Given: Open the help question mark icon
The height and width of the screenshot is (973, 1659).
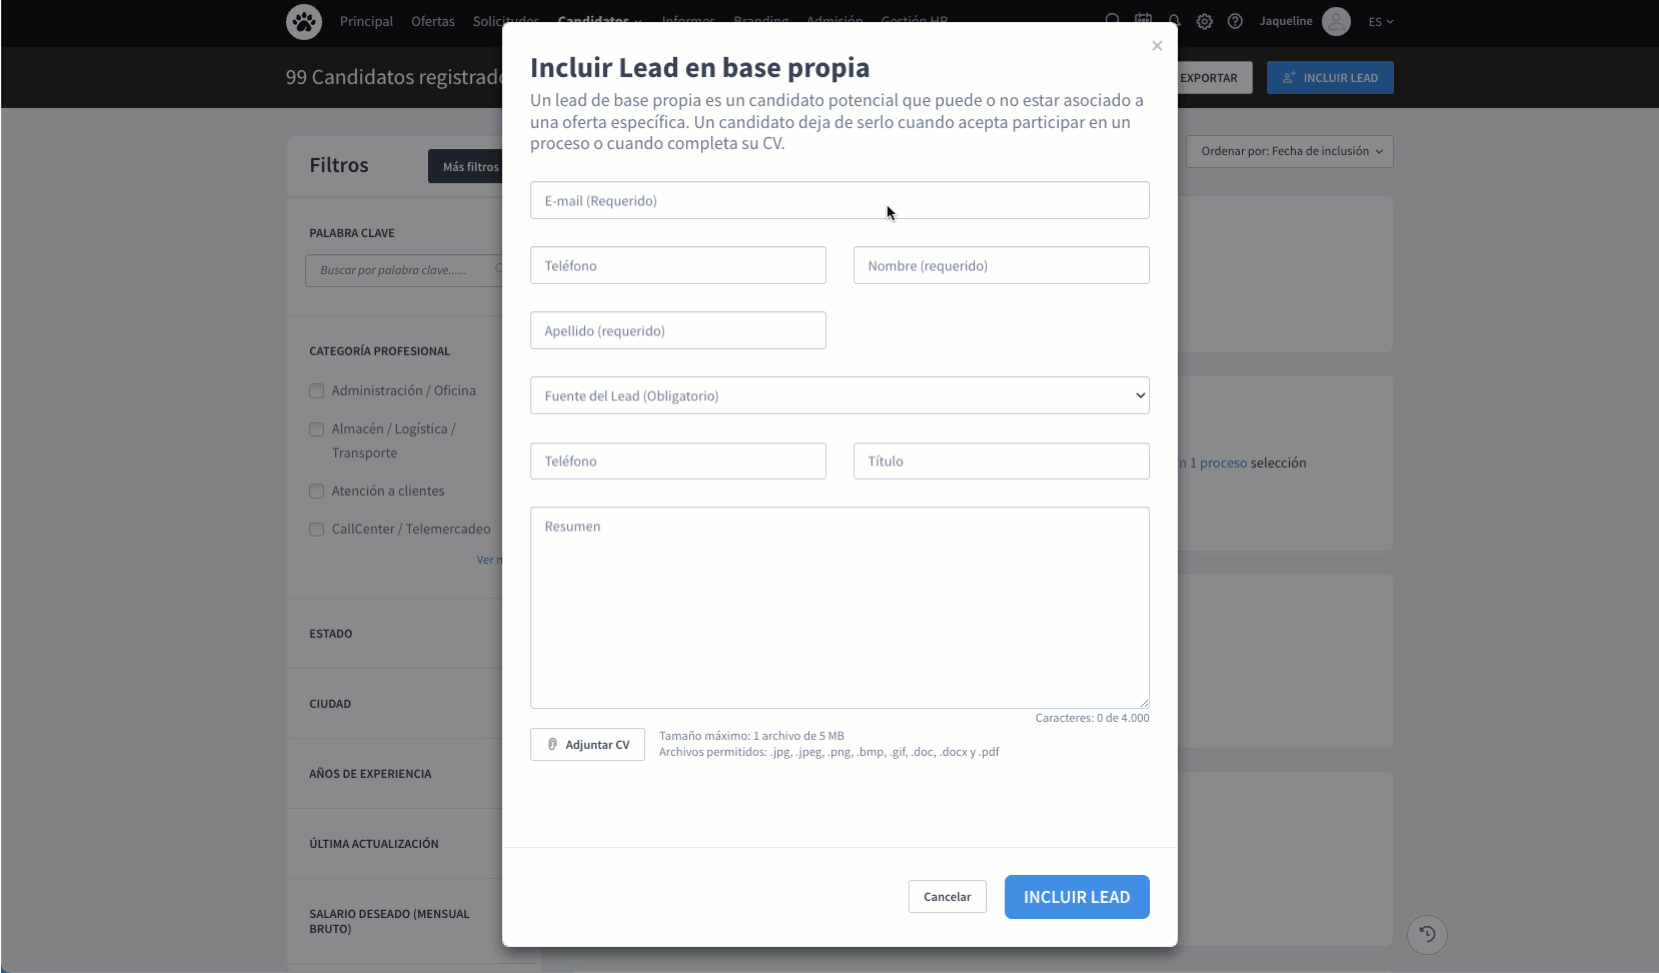Looking at the screenshot, I should 1235,21.
